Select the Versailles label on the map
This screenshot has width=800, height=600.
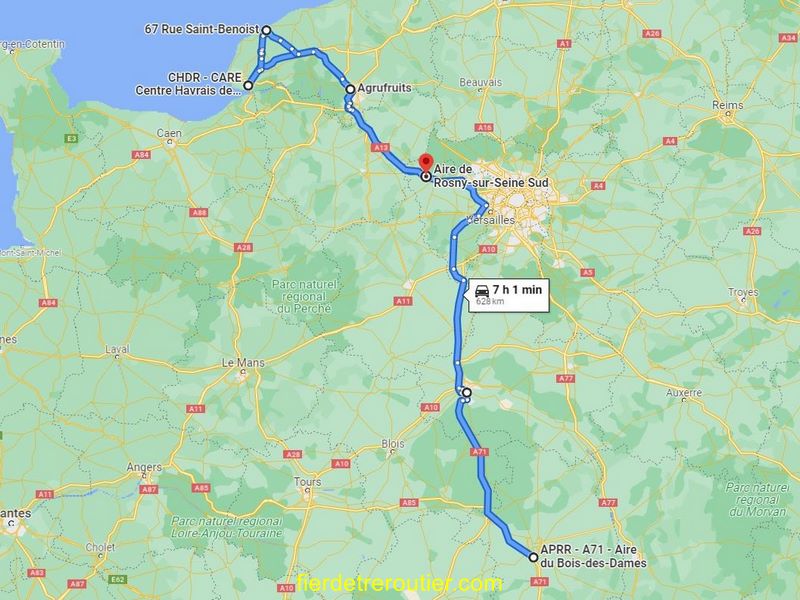click(491, 220)
